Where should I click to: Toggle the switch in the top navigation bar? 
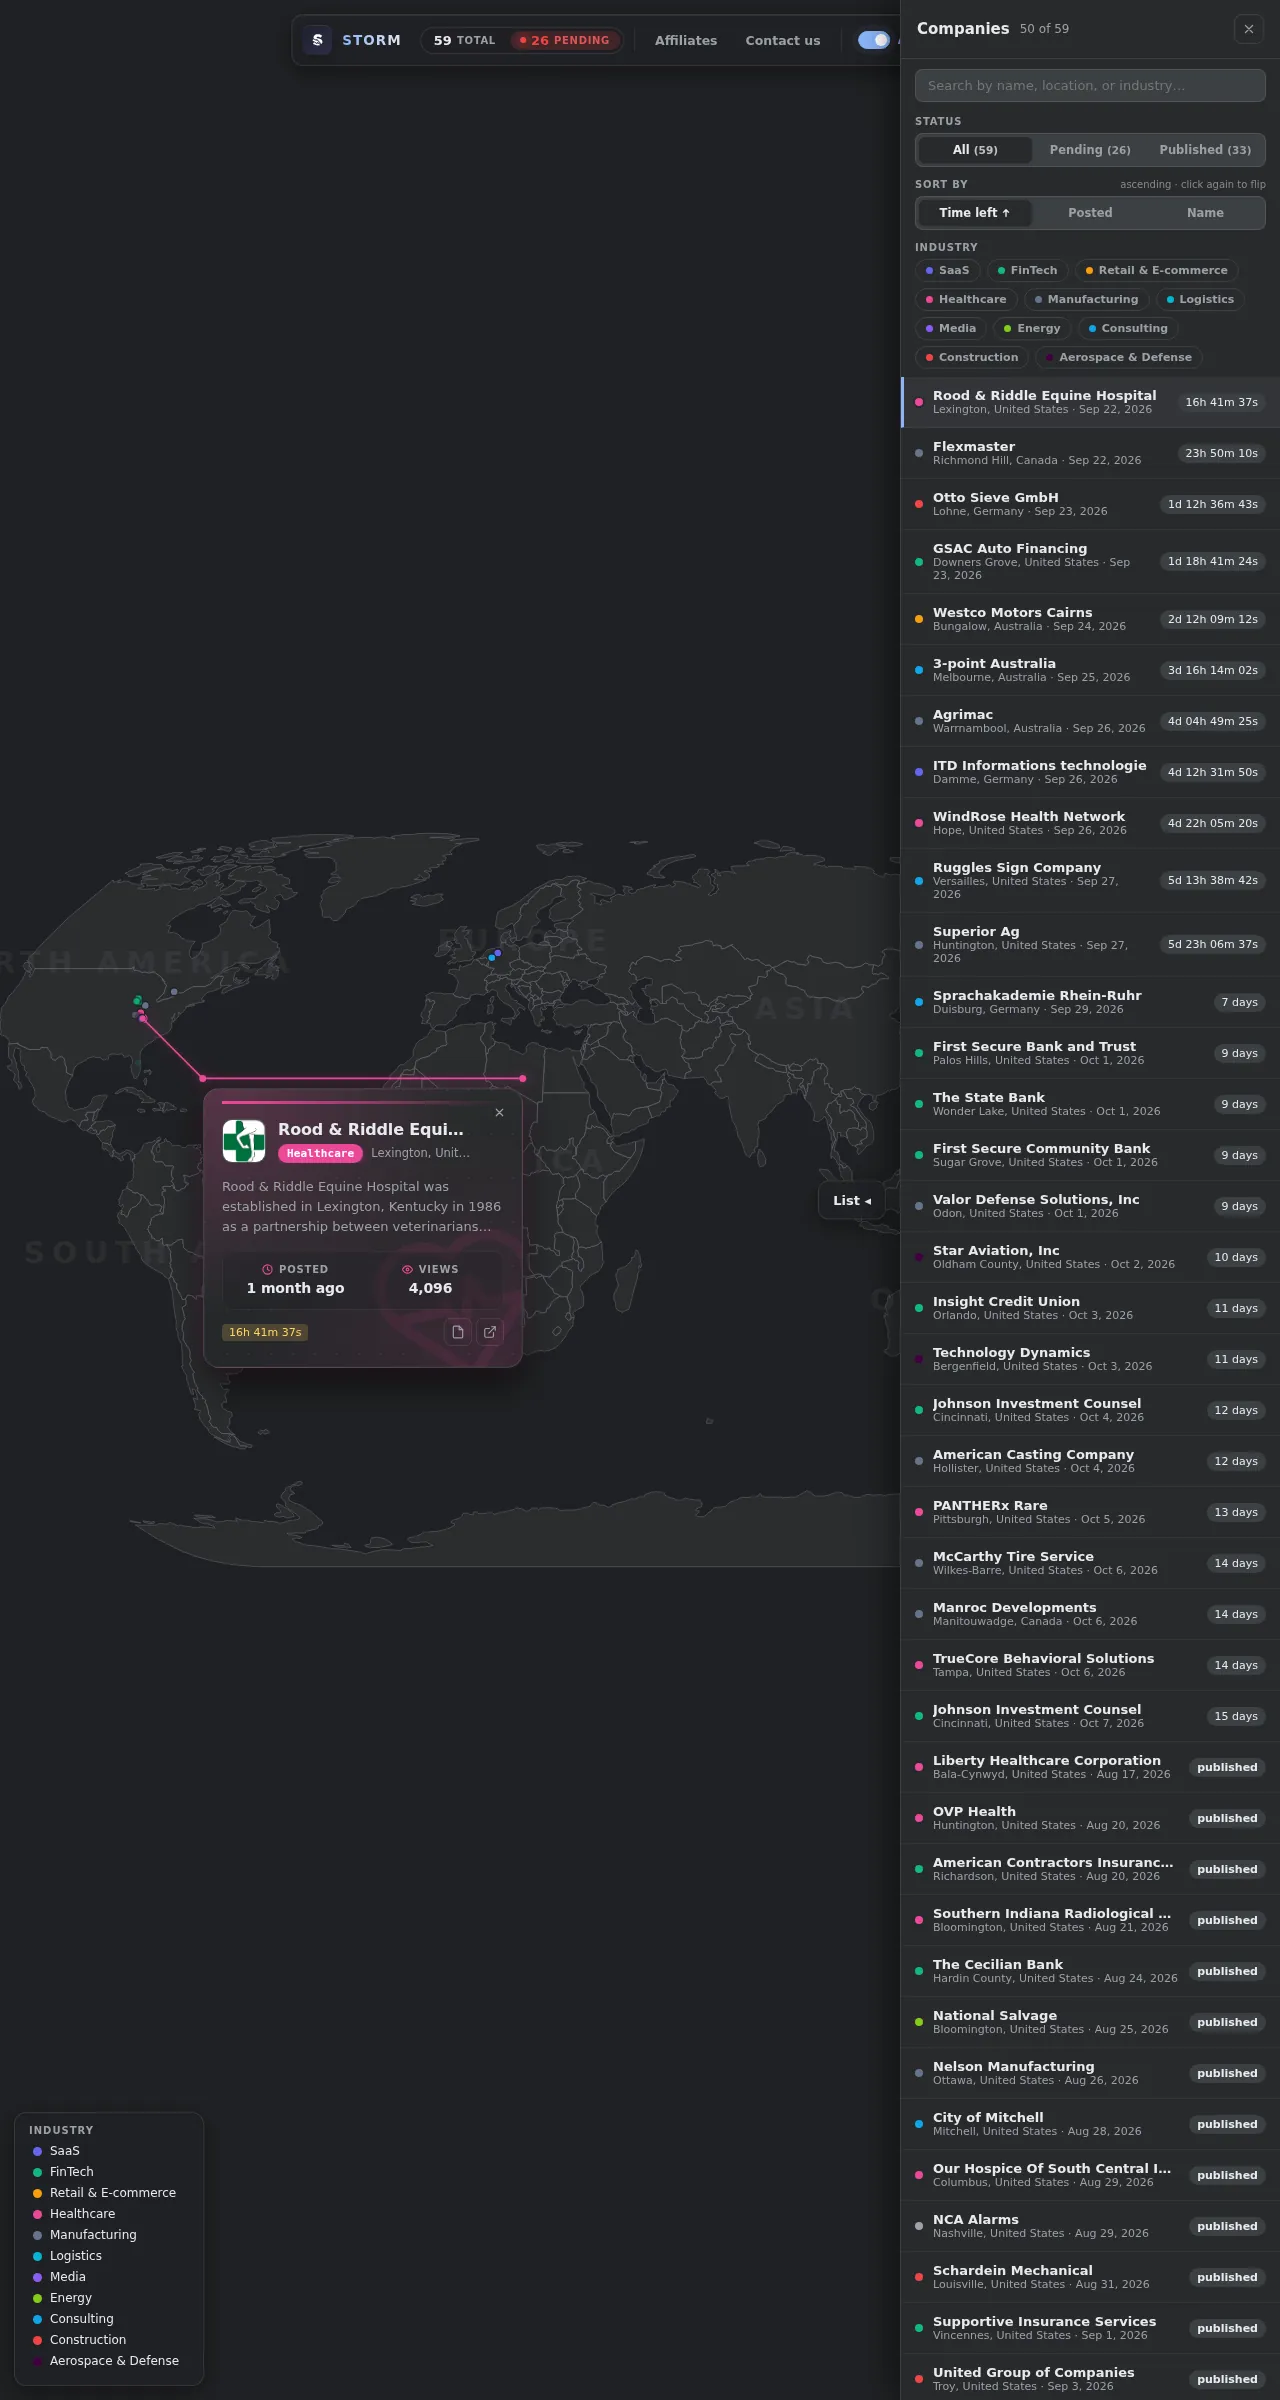(874, 40)
